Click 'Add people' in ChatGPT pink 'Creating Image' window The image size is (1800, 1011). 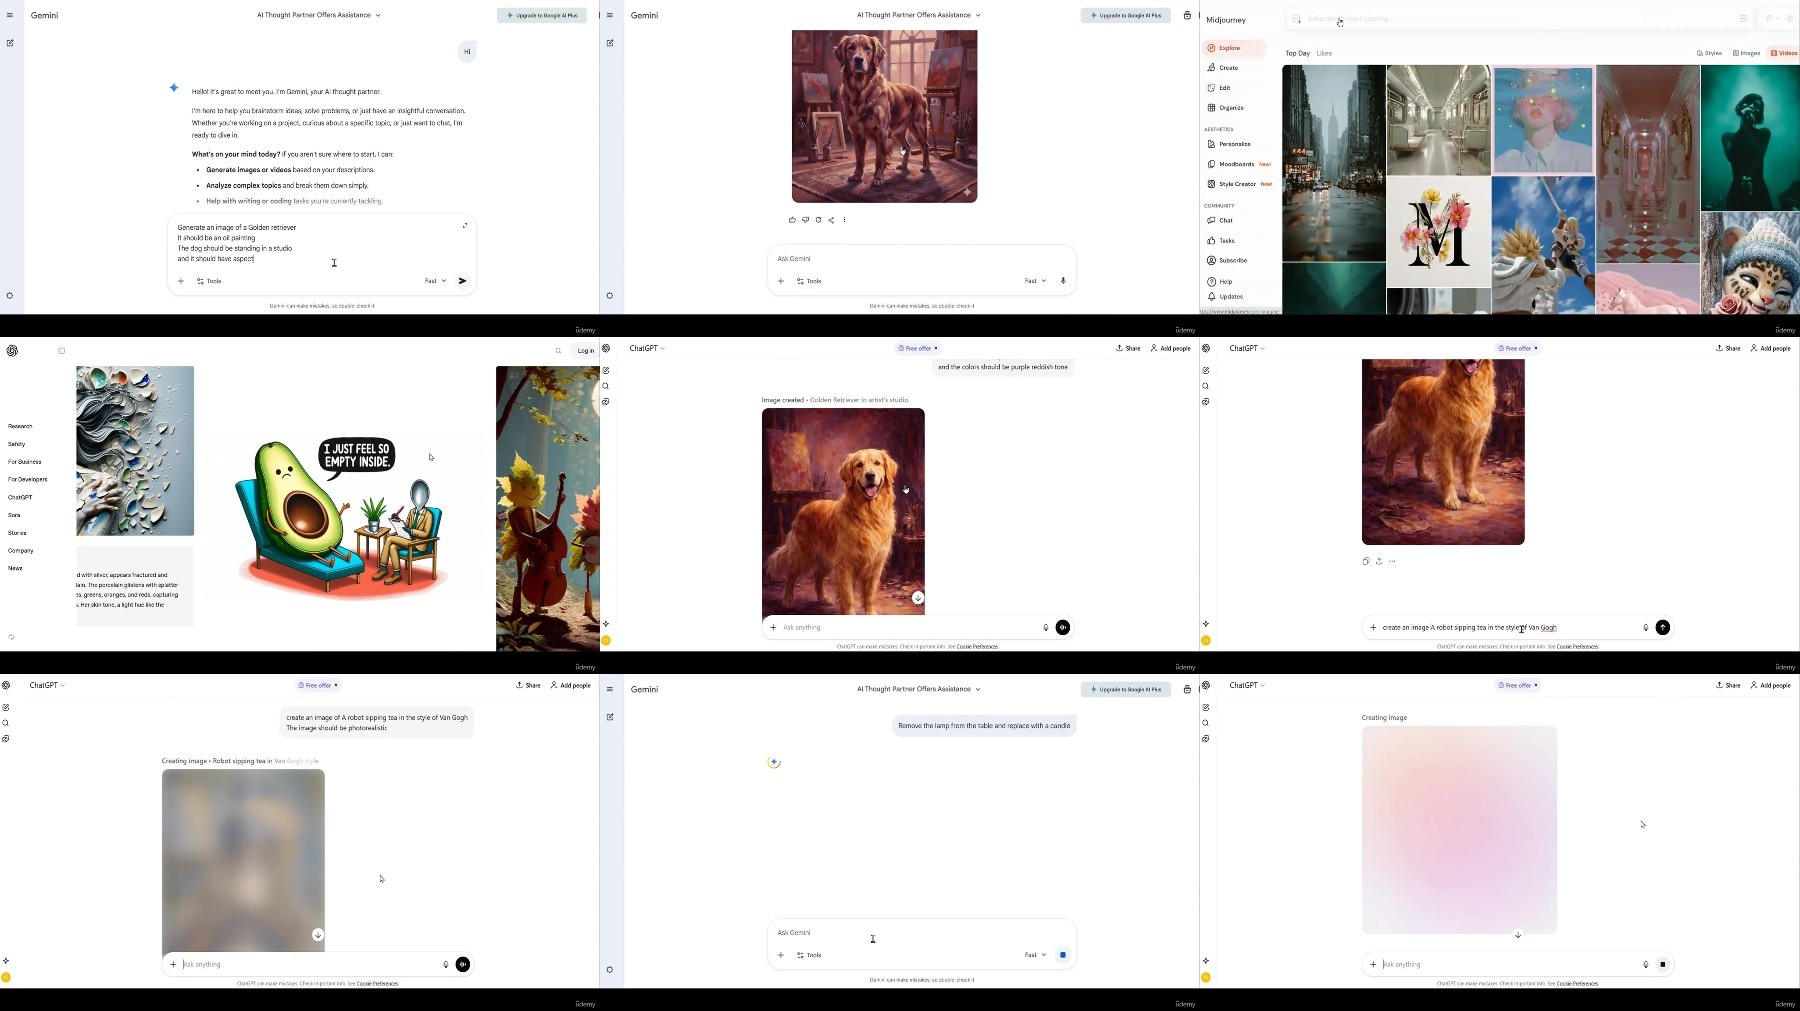1770,686
